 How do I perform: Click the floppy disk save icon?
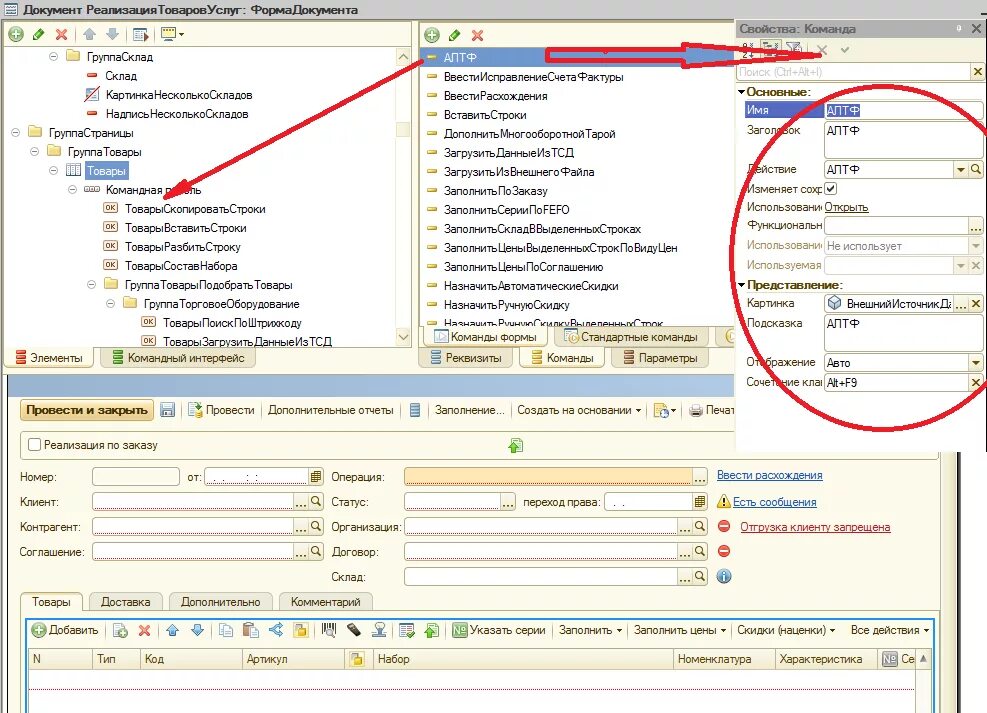tap(167, 410)
